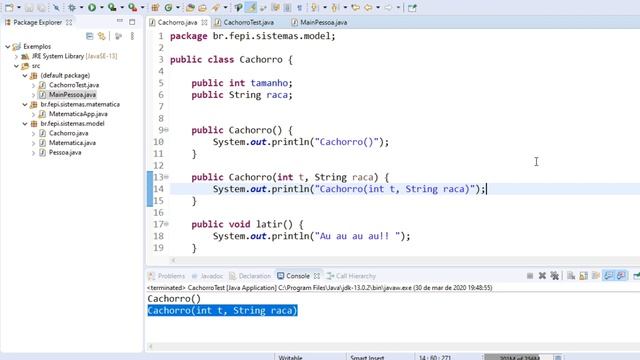Run the program with green play button

tap(92, 7)
